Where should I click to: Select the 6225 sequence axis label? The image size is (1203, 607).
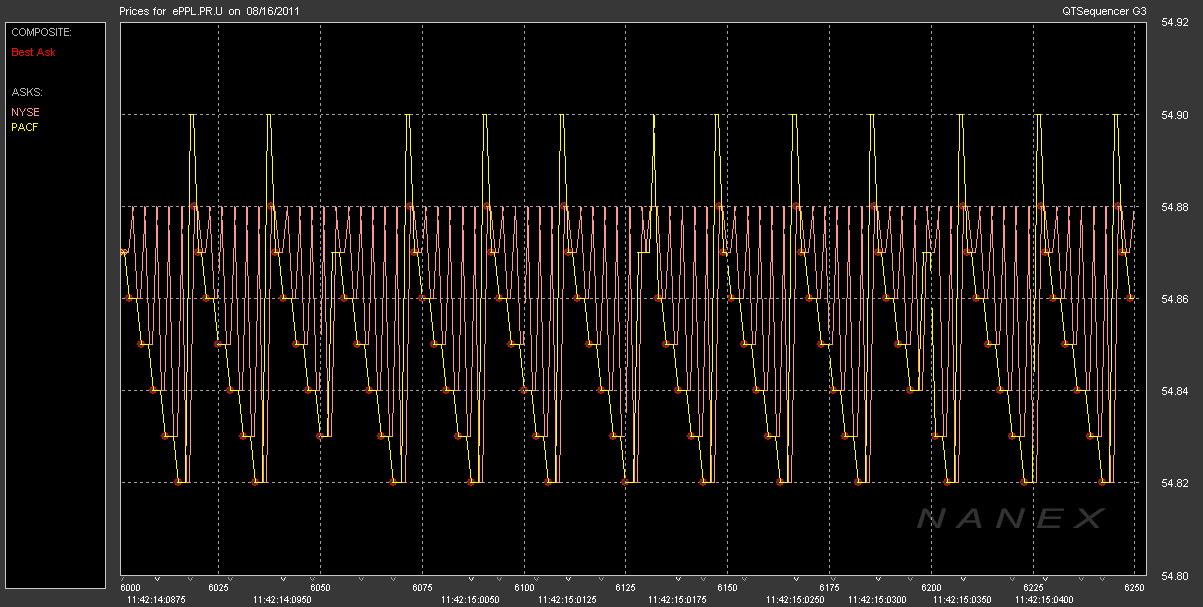click(1031, 588)
